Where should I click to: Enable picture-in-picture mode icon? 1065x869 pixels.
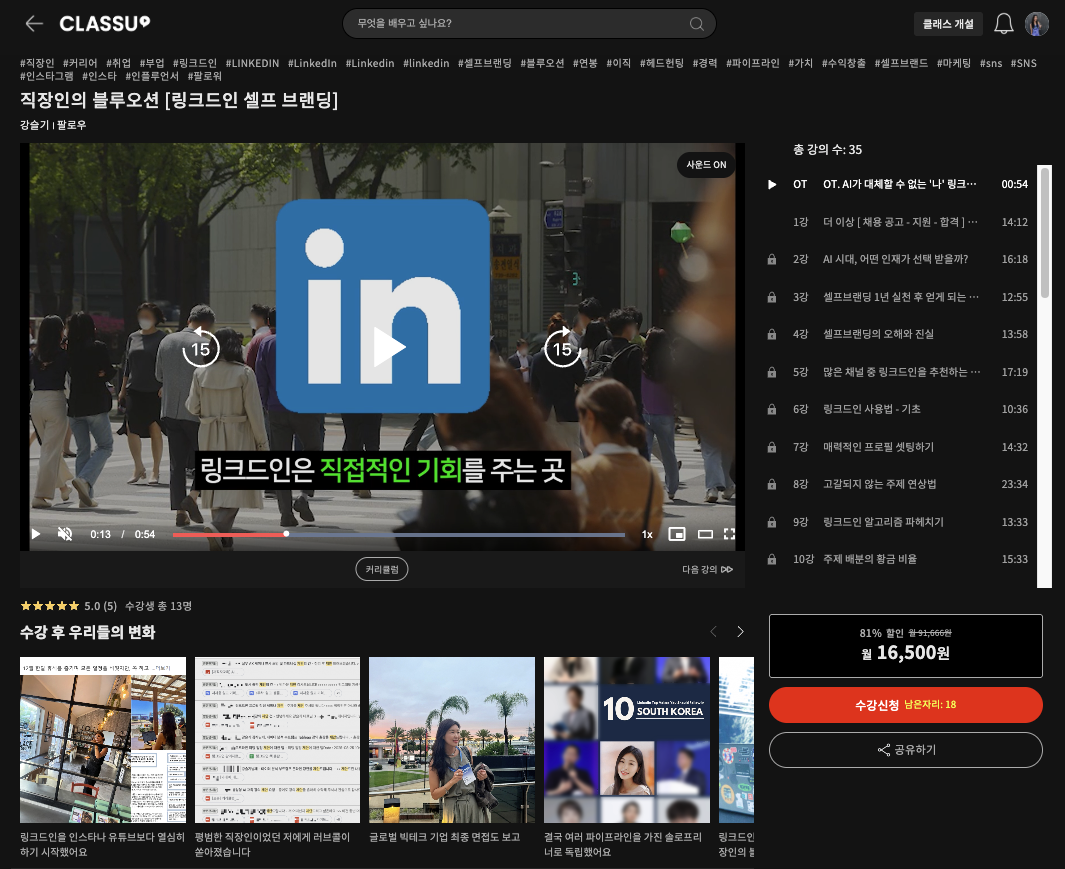[676, 534]
